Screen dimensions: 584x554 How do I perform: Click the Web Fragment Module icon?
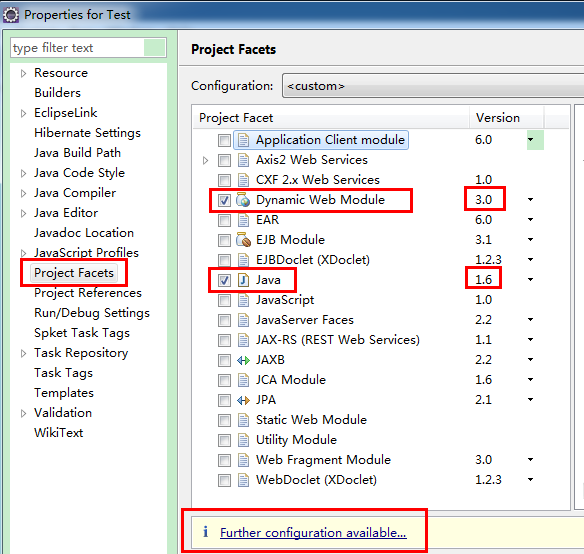point(243,460)
